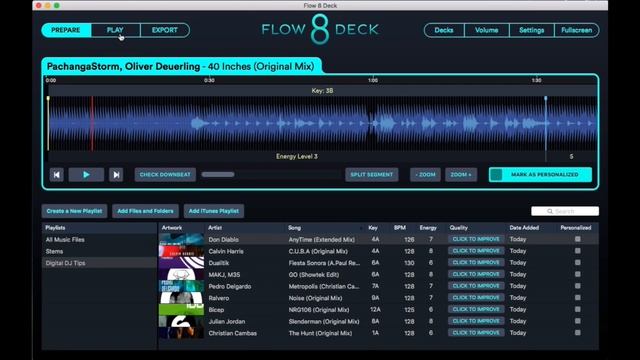Click Create a New Playlist

coord(74,211)
